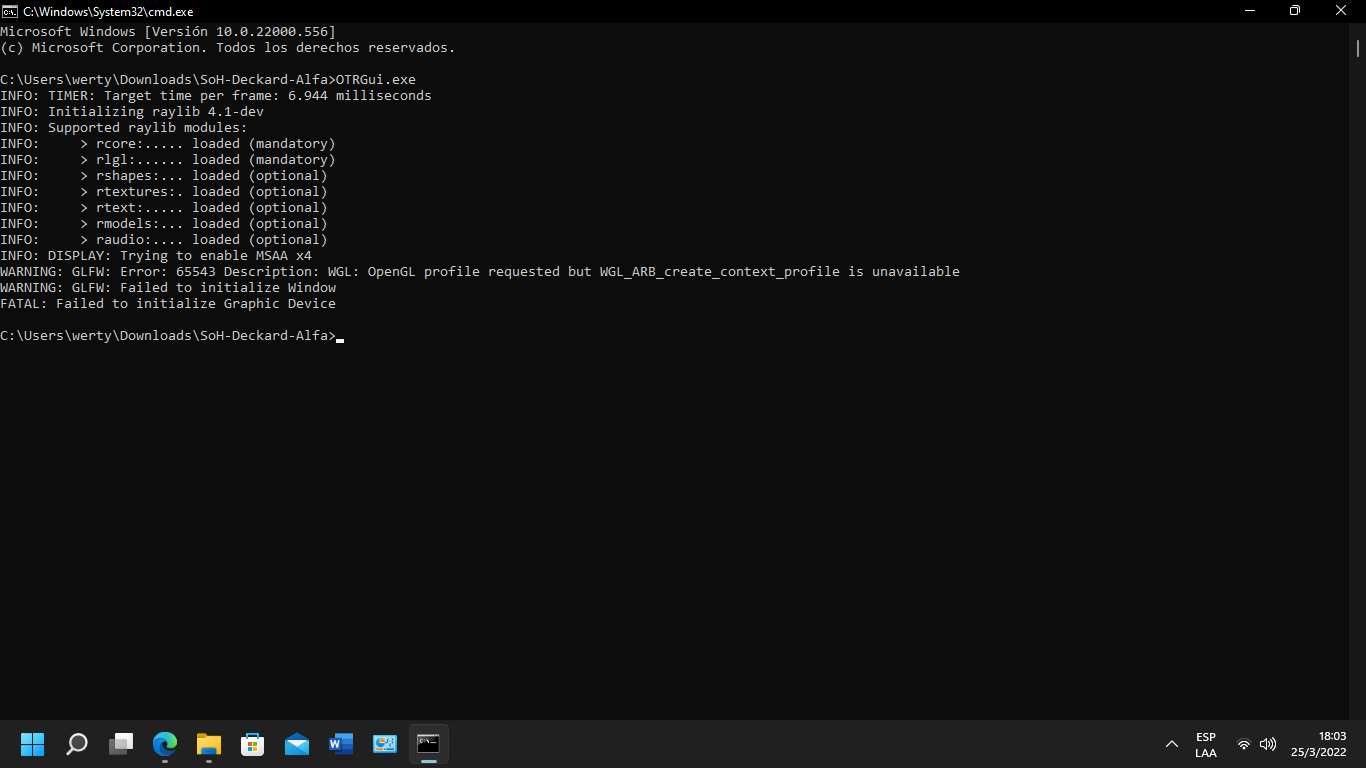The height and width of the screenshot is (768, 1366).
Task: Open the Start menu
Action: pos(32,744)
